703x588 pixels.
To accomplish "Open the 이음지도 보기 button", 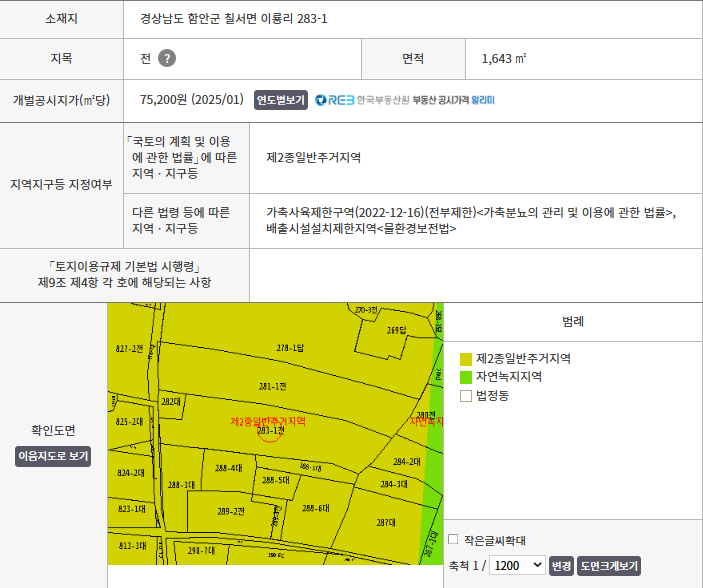I will click(53, 456).
